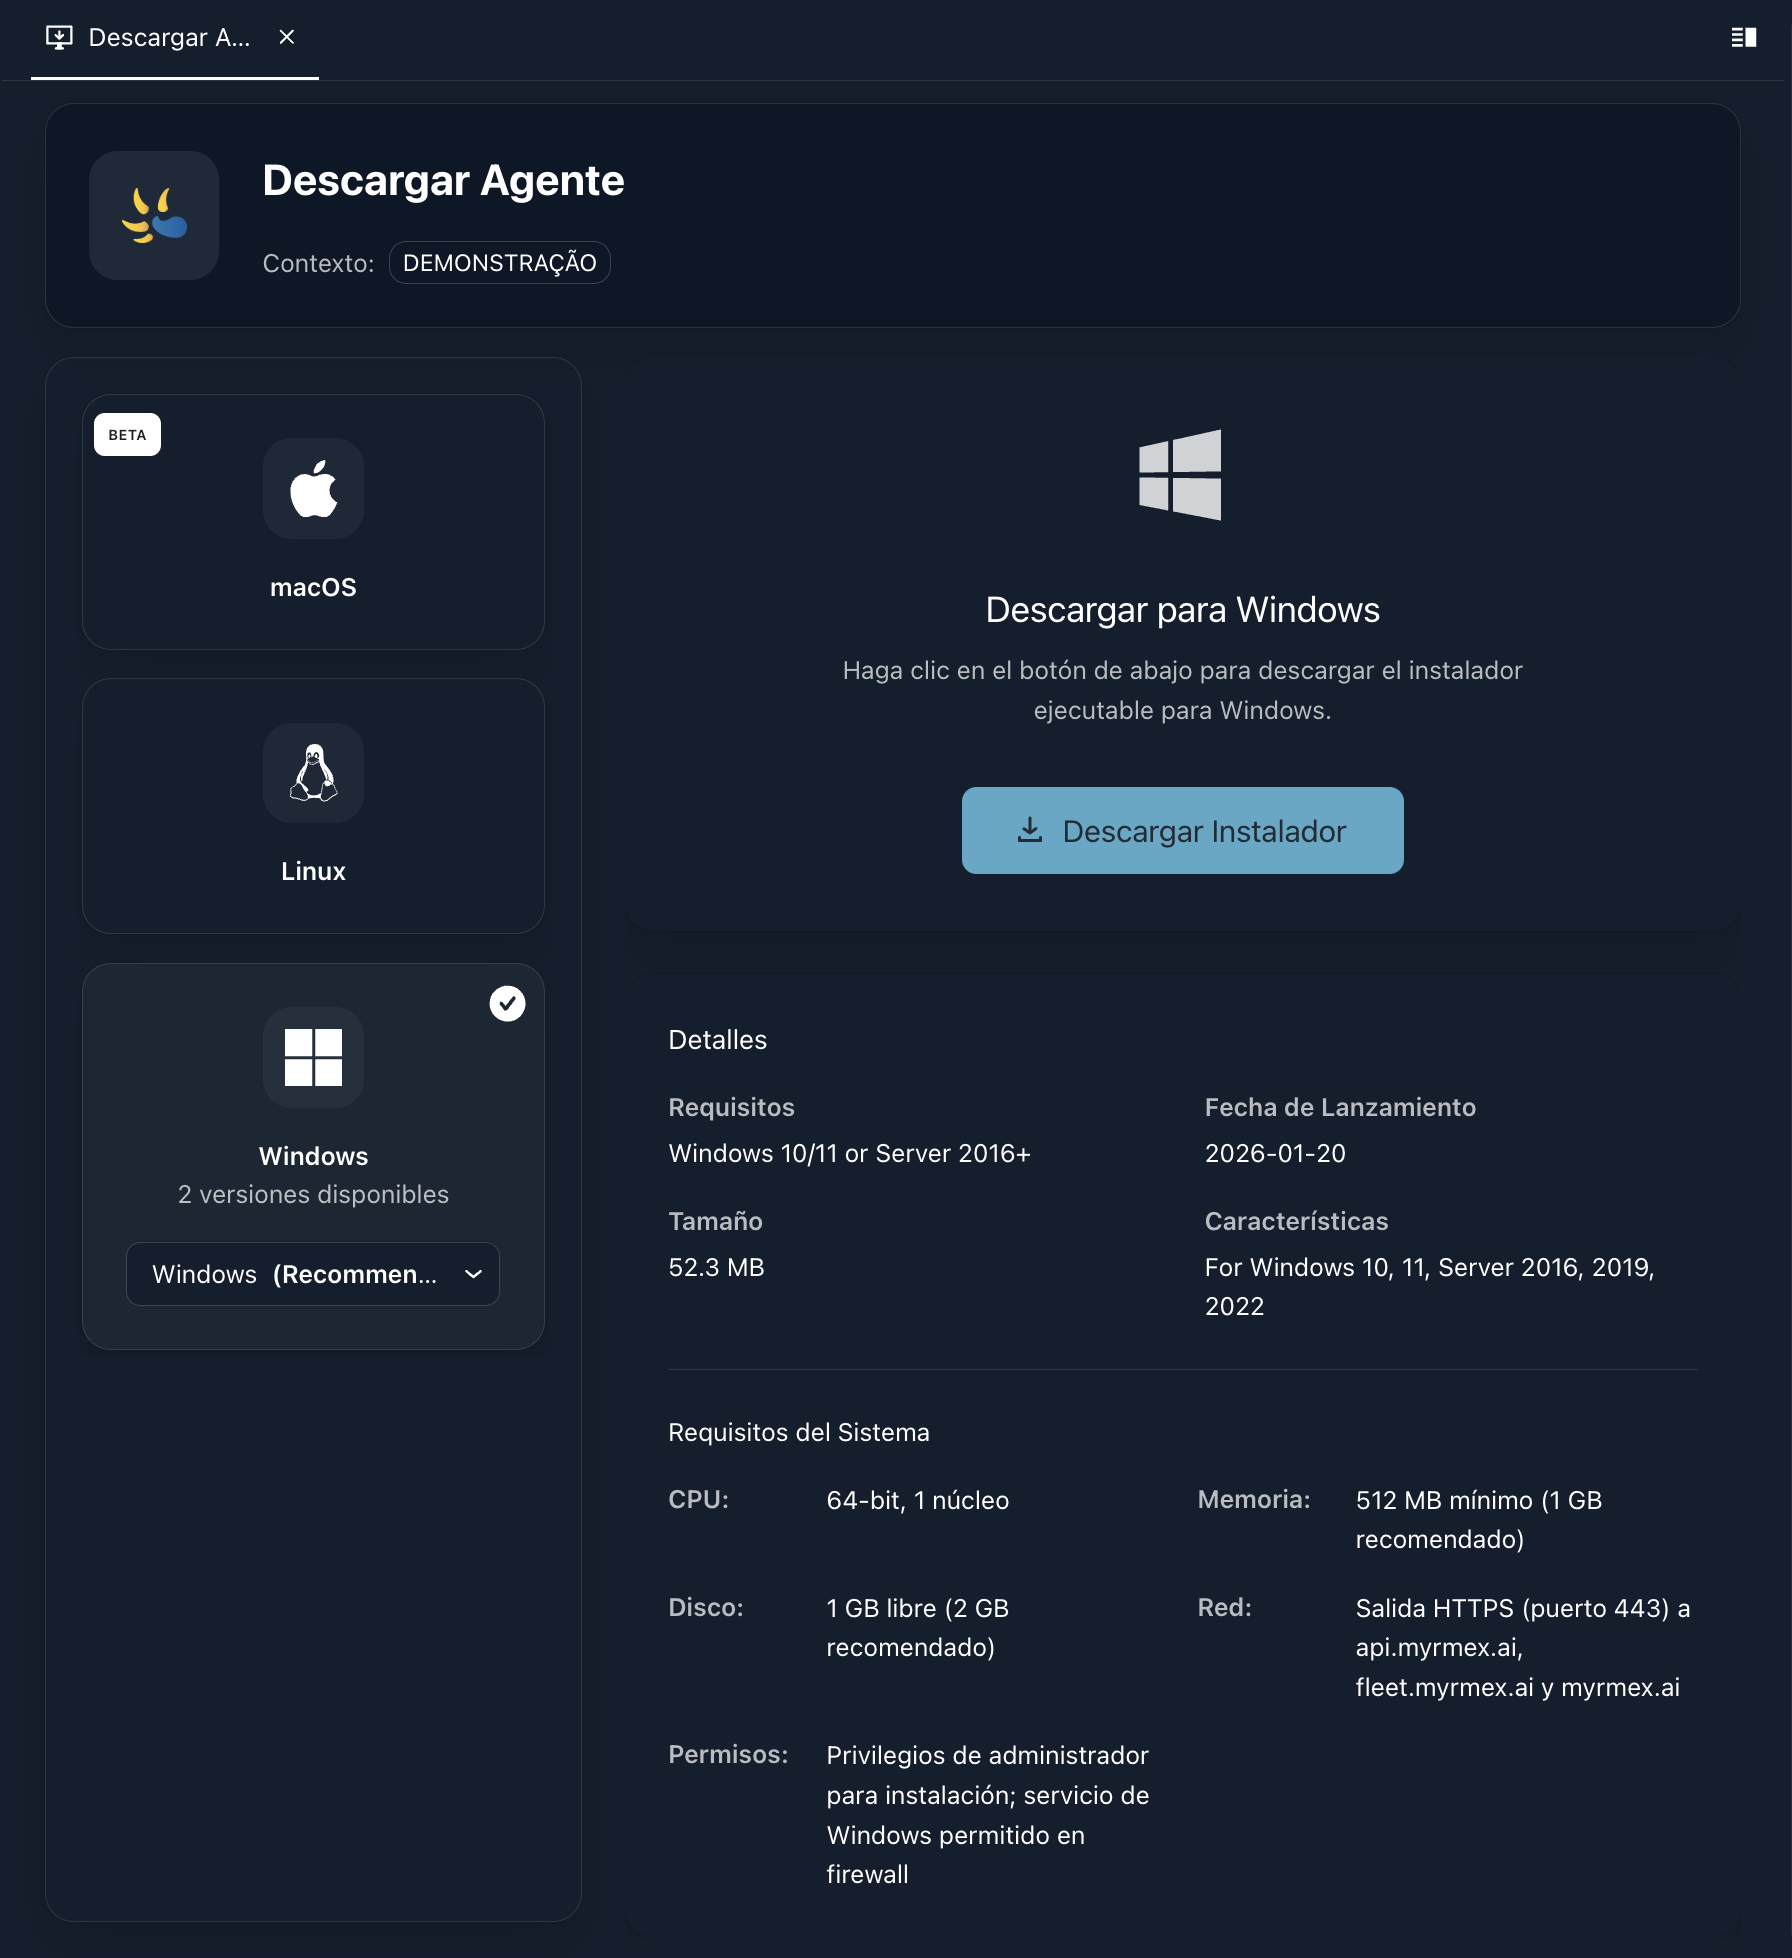
Task: Click the 52.3 MB size value under Tamaño
Action: [716, 1267]
